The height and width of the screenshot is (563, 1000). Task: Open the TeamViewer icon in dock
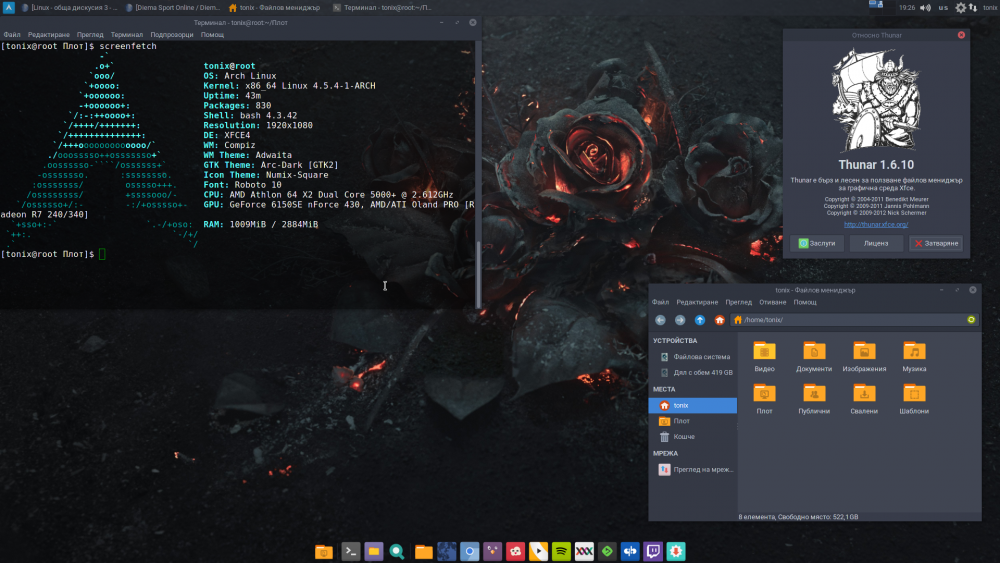point(630,552)
